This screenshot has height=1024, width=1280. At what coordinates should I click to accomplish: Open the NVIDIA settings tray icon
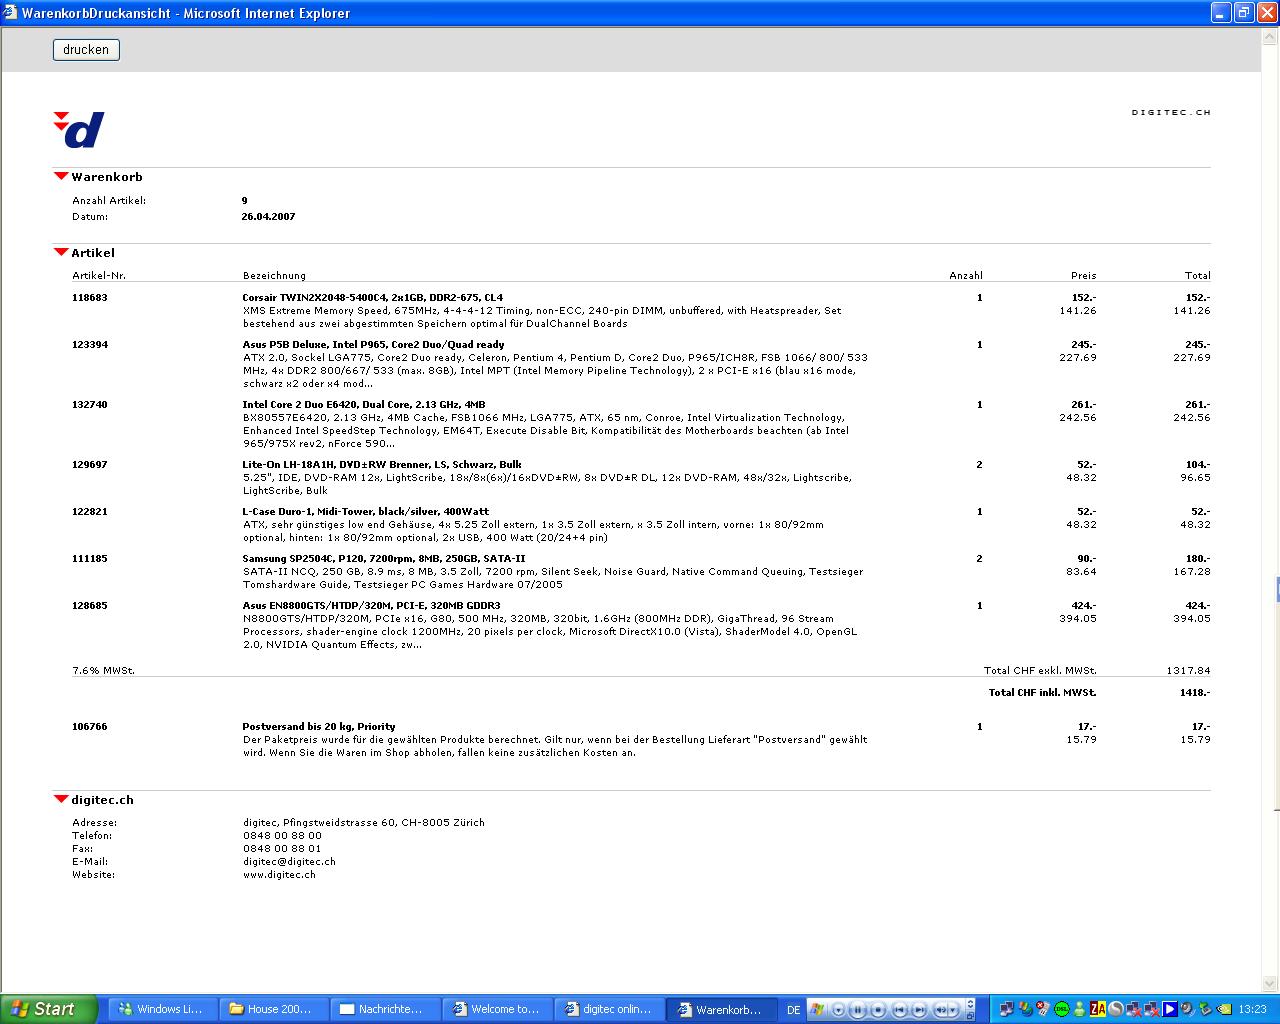[1224, 1009]
